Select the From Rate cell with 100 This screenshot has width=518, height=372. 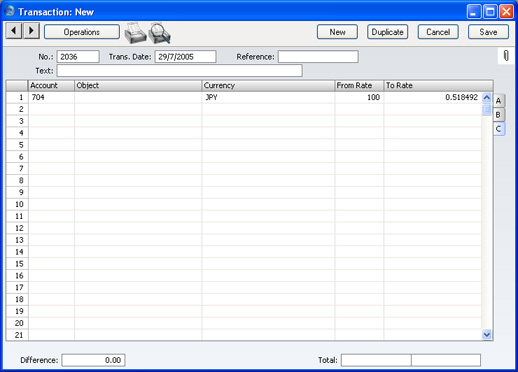click(x=359, y=97)
